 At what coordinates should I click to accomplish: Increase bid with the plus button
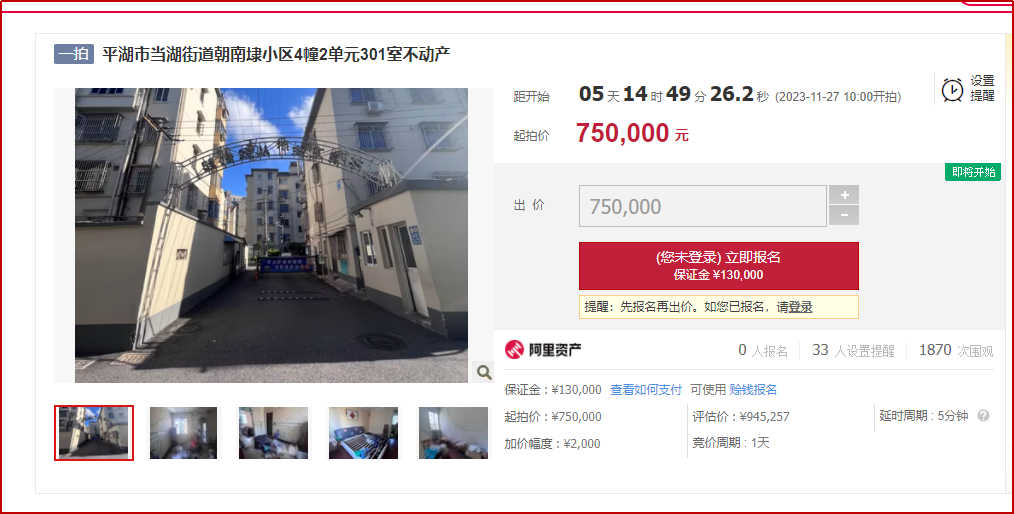844,195
